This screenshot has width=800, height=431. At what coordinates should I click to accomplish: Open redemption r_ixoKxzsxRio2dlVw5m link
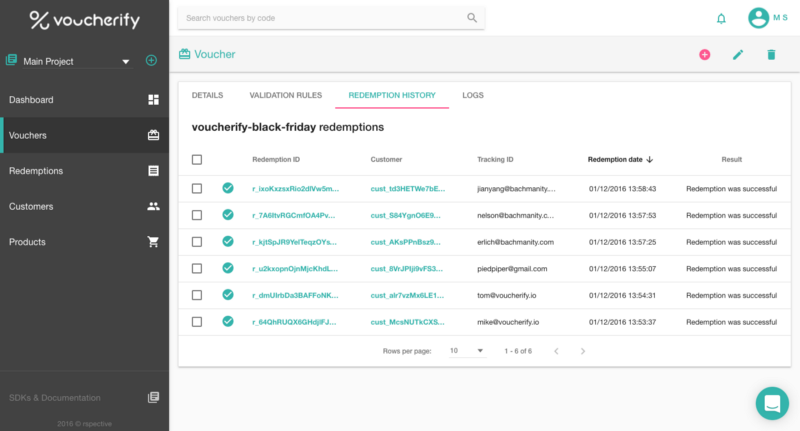point(295,189)
